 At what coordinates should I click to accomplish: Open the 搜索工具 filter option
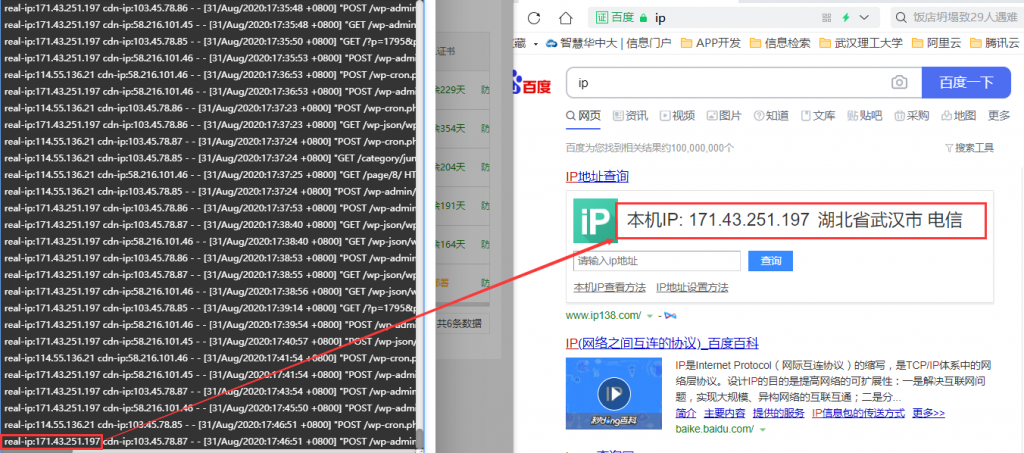[969, 148]
